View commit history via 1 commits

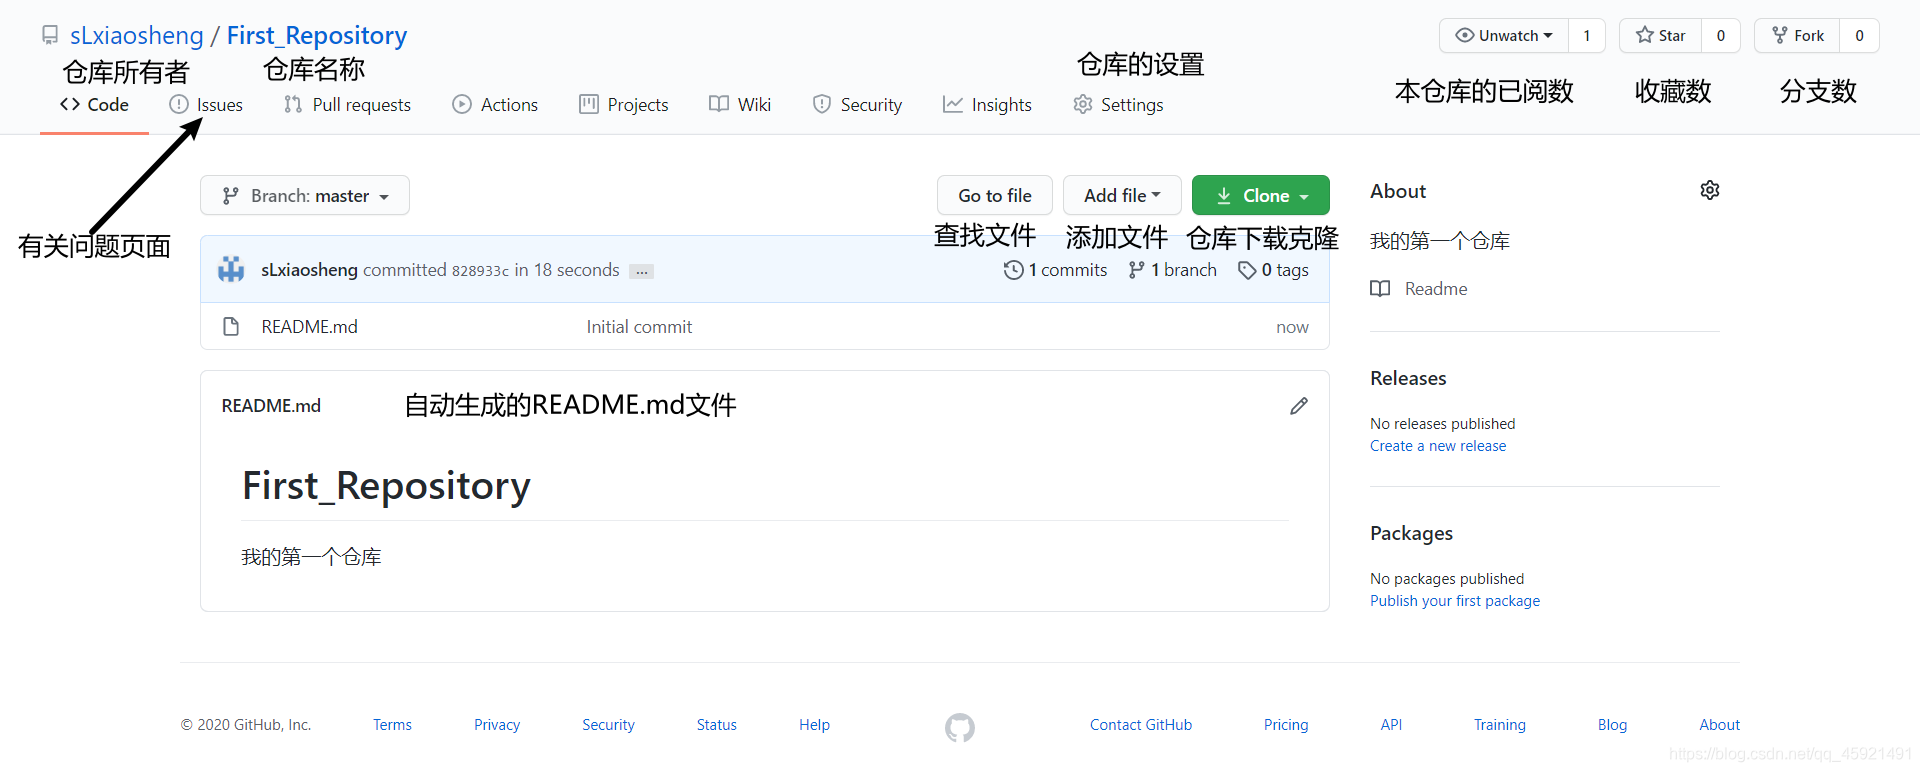(1056, 270)
